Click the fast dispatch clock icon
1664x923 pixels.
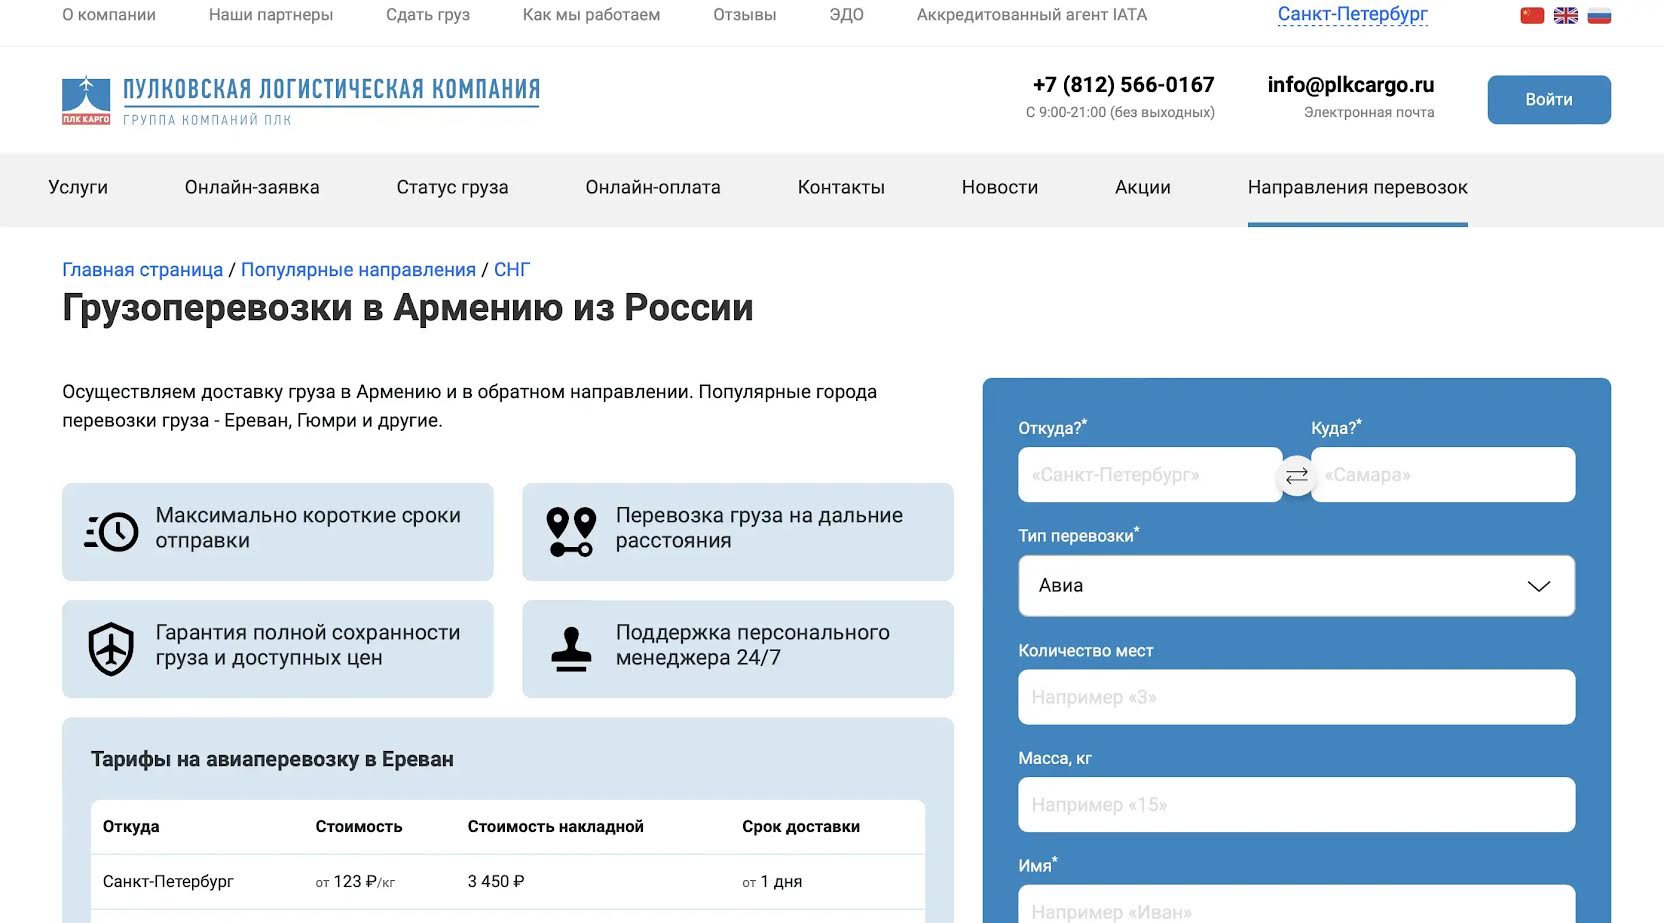pyautogui.click(x=111, y=532)
